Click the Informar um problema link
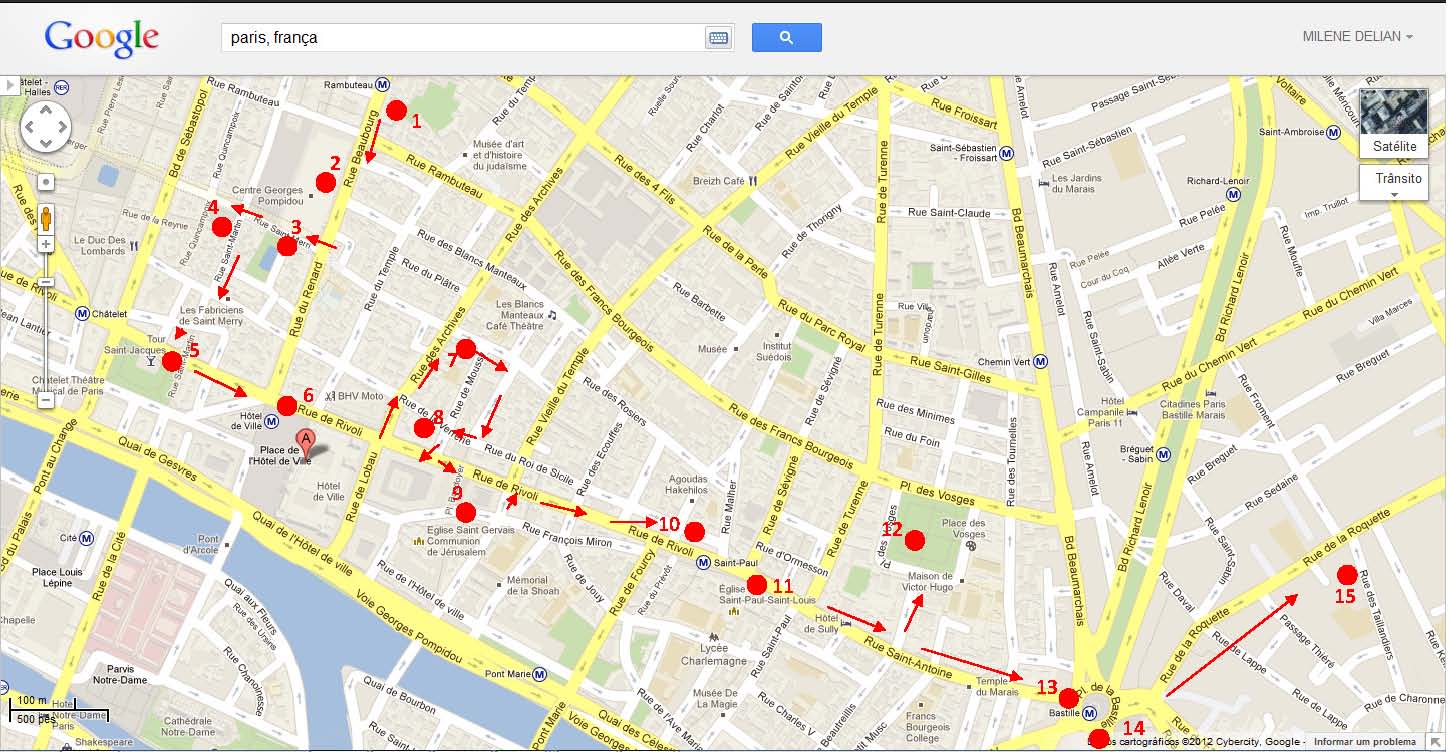Screen dimensions: 1450x752 [1364, 742]
